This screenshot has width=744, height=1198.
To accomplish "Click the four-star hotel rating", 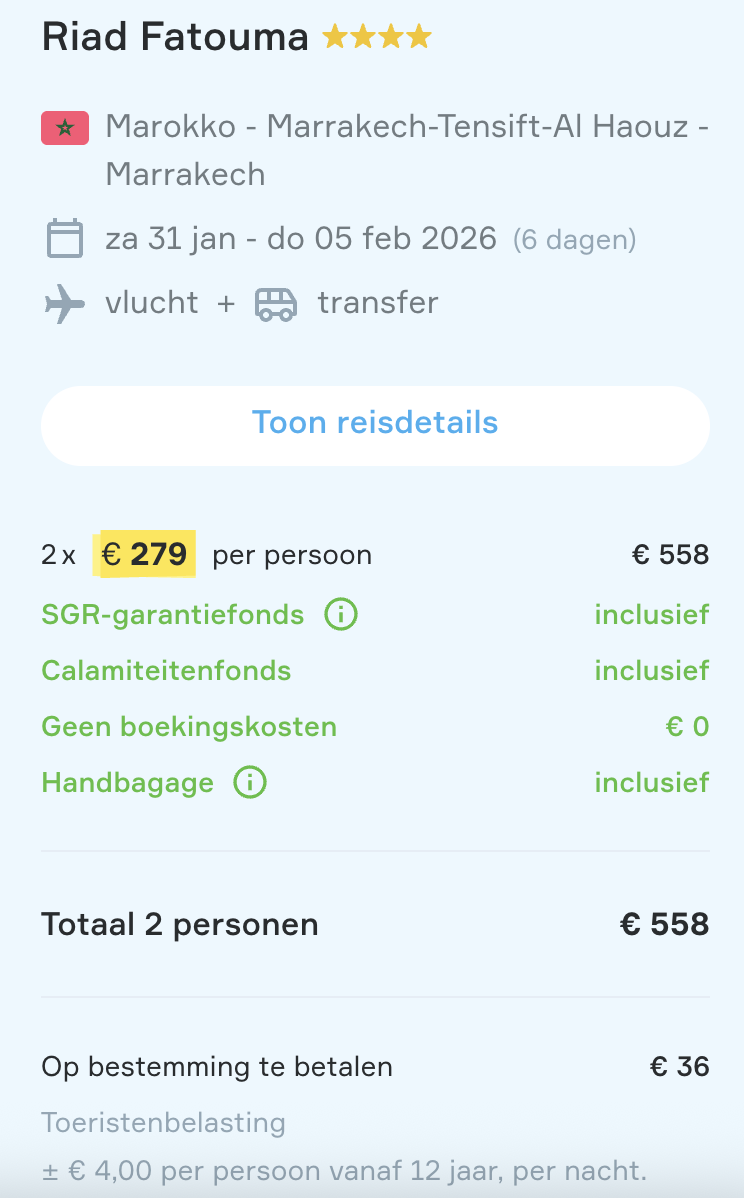I will tap(377, 38).
